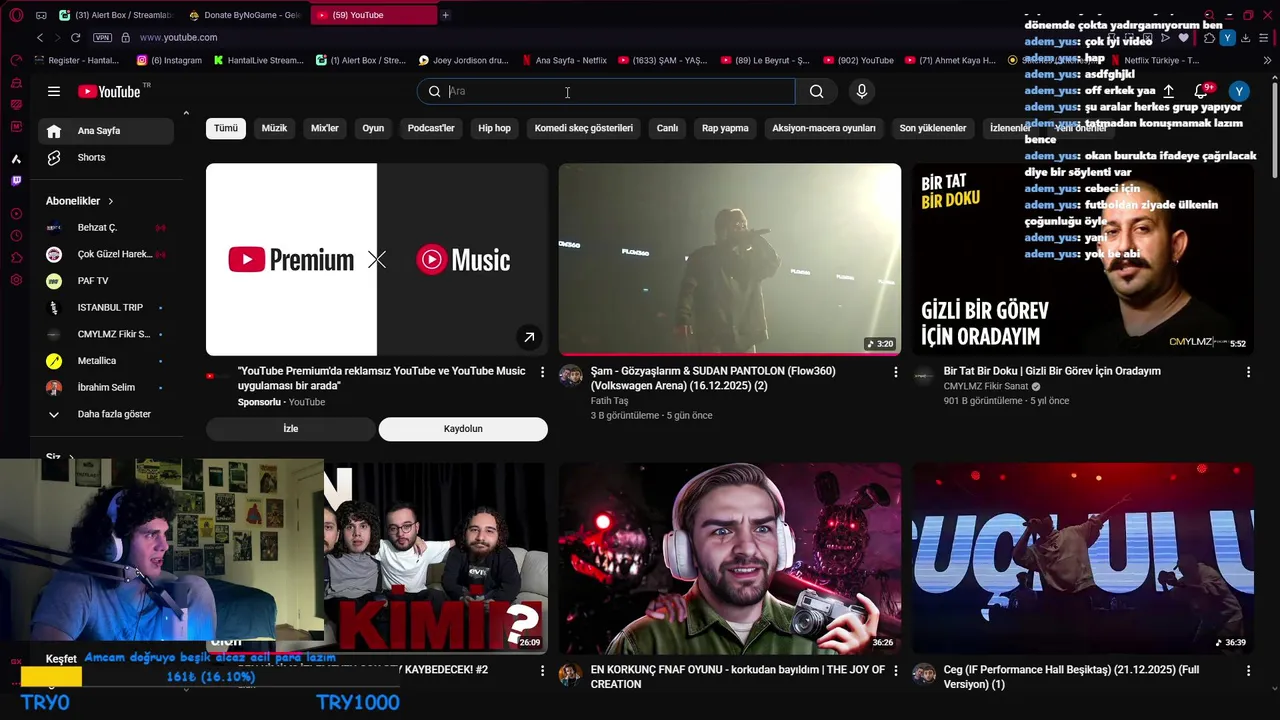Open settings gear in Opera sidebar

16,280
